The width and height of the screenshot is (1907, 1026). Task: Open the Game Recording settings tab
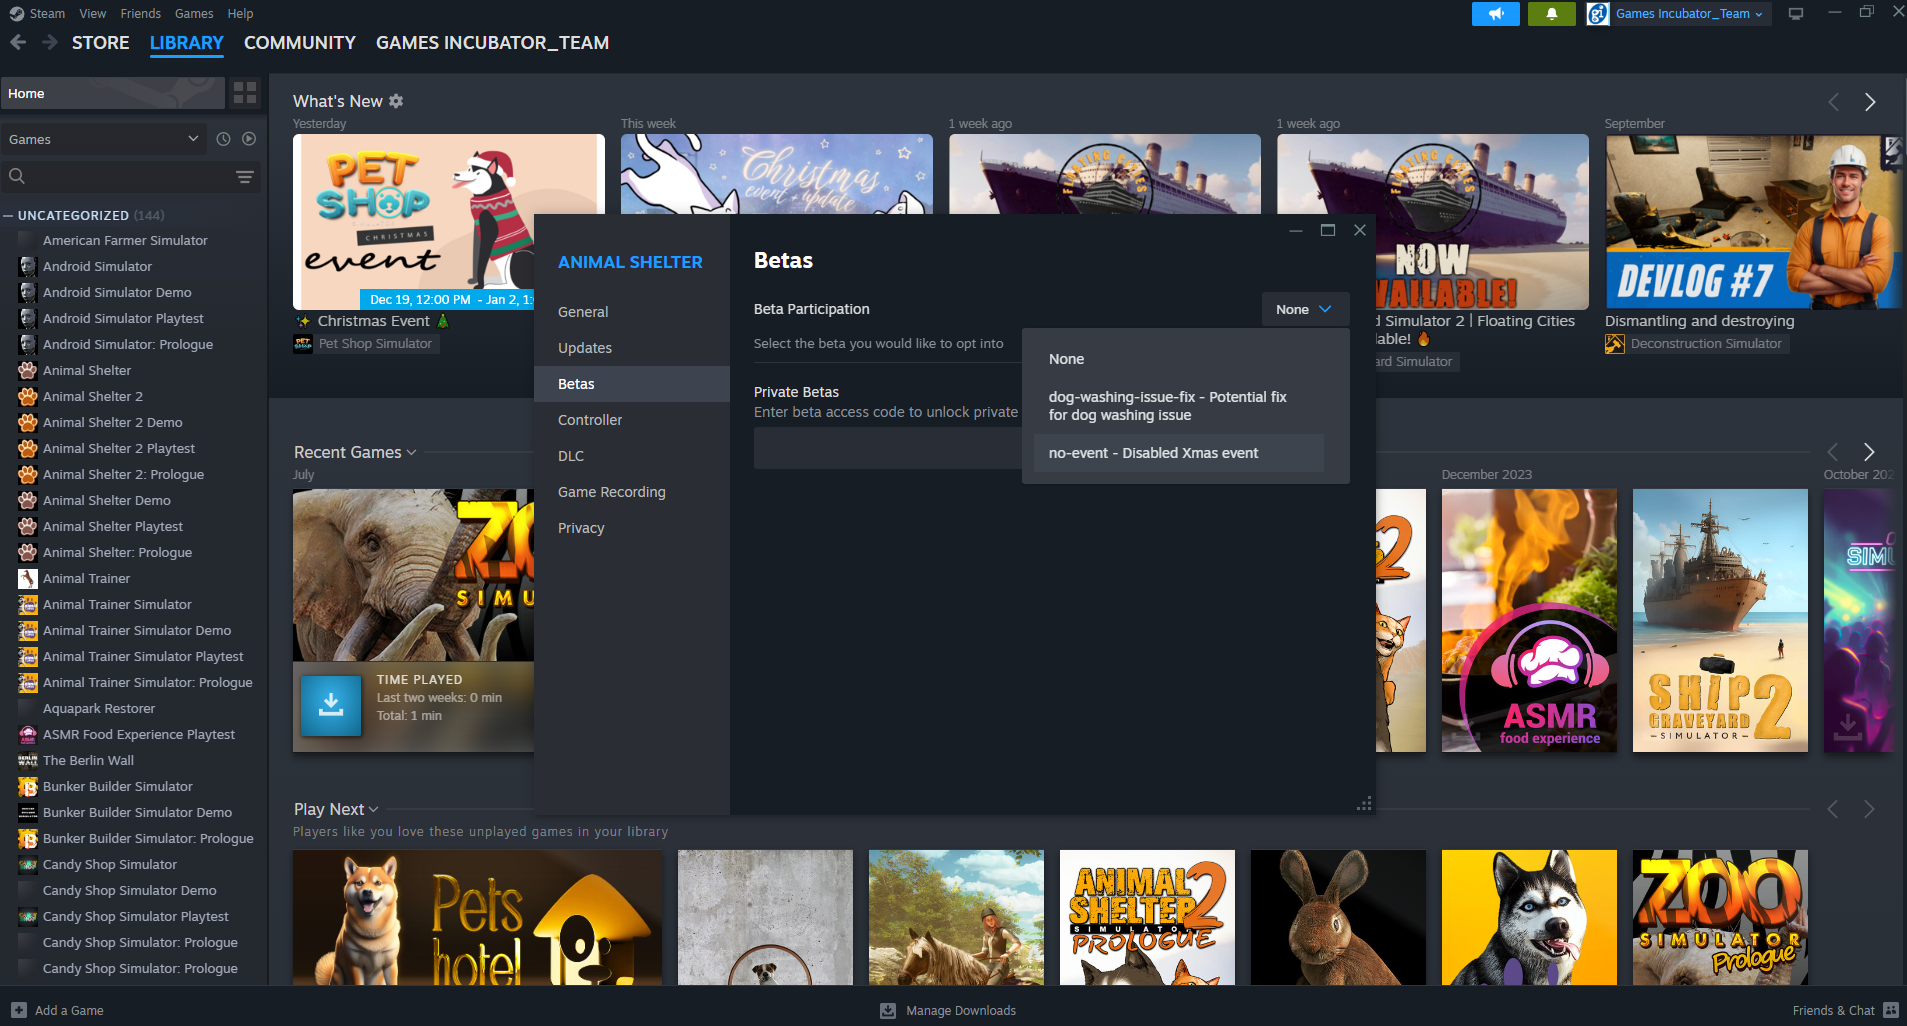tap(611, 492)
